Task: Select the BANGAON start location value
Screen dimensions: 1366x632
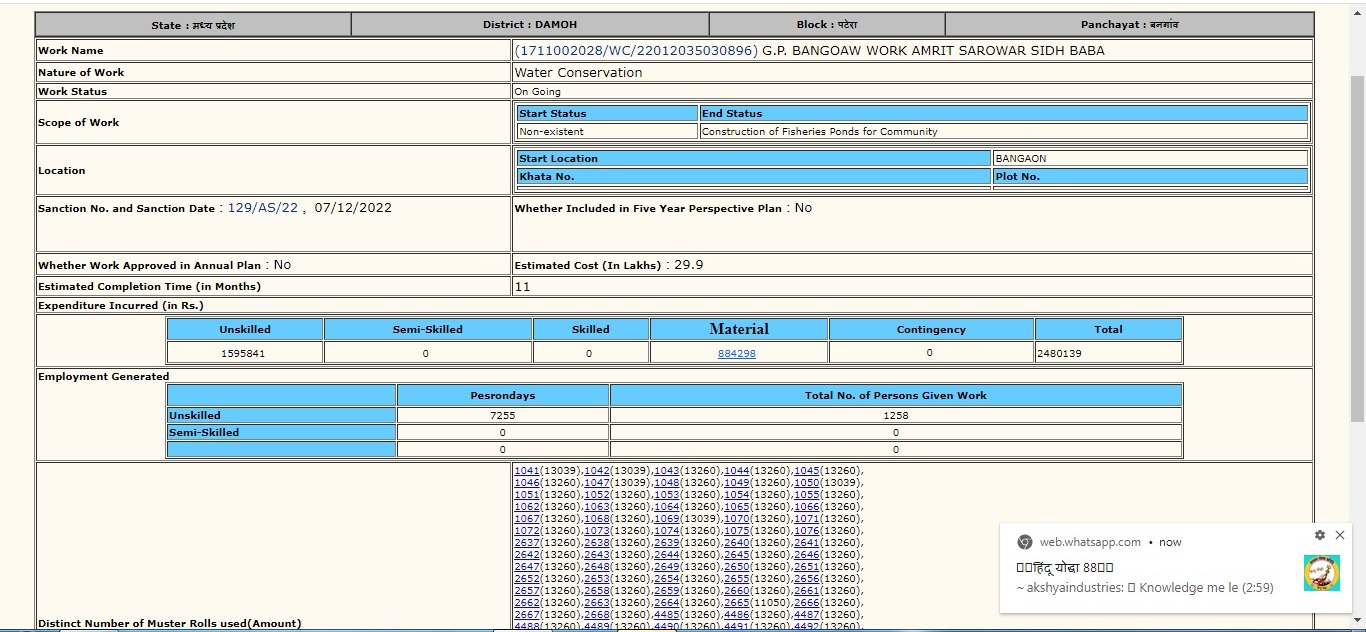Action: click(x=1021, y=158)
